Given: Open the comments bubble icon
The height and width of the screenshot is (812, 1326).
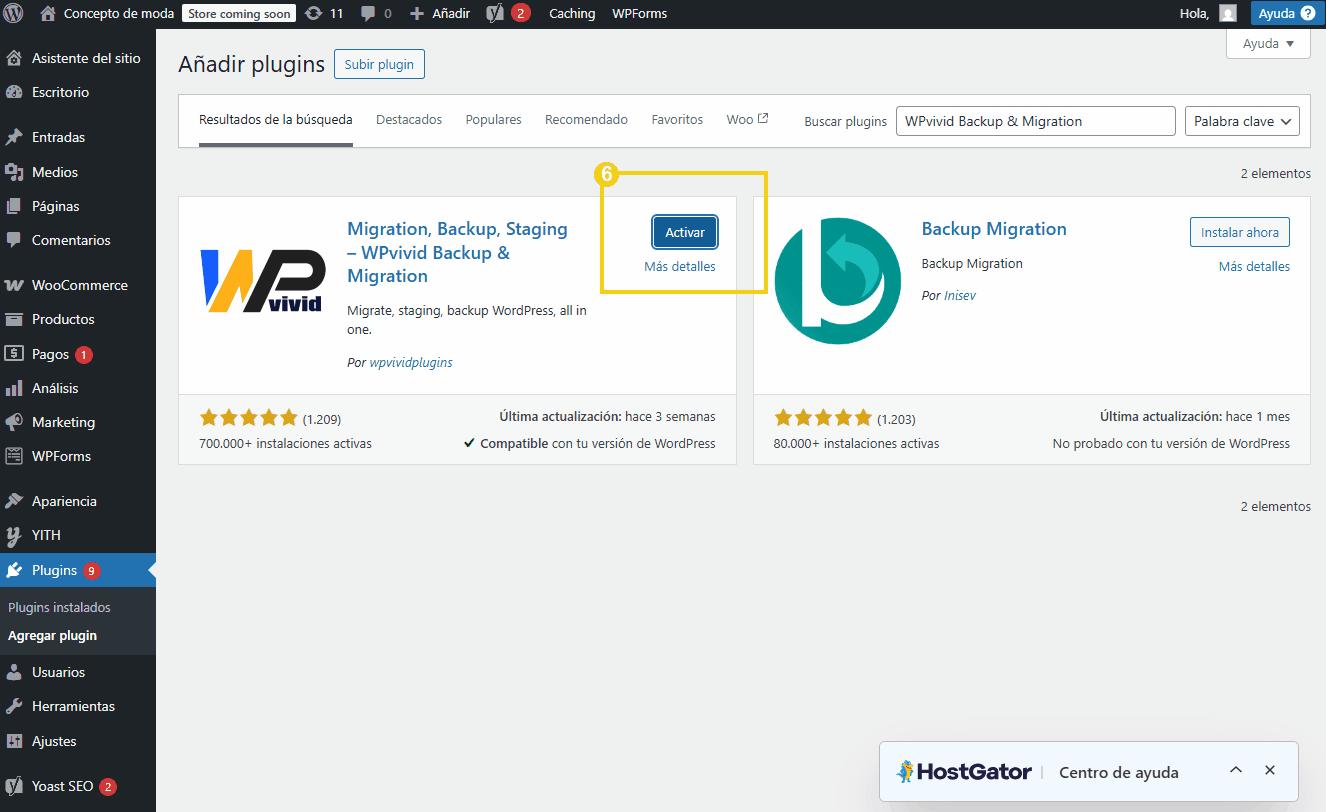Looking at the screenshot, I should (369, 14).
